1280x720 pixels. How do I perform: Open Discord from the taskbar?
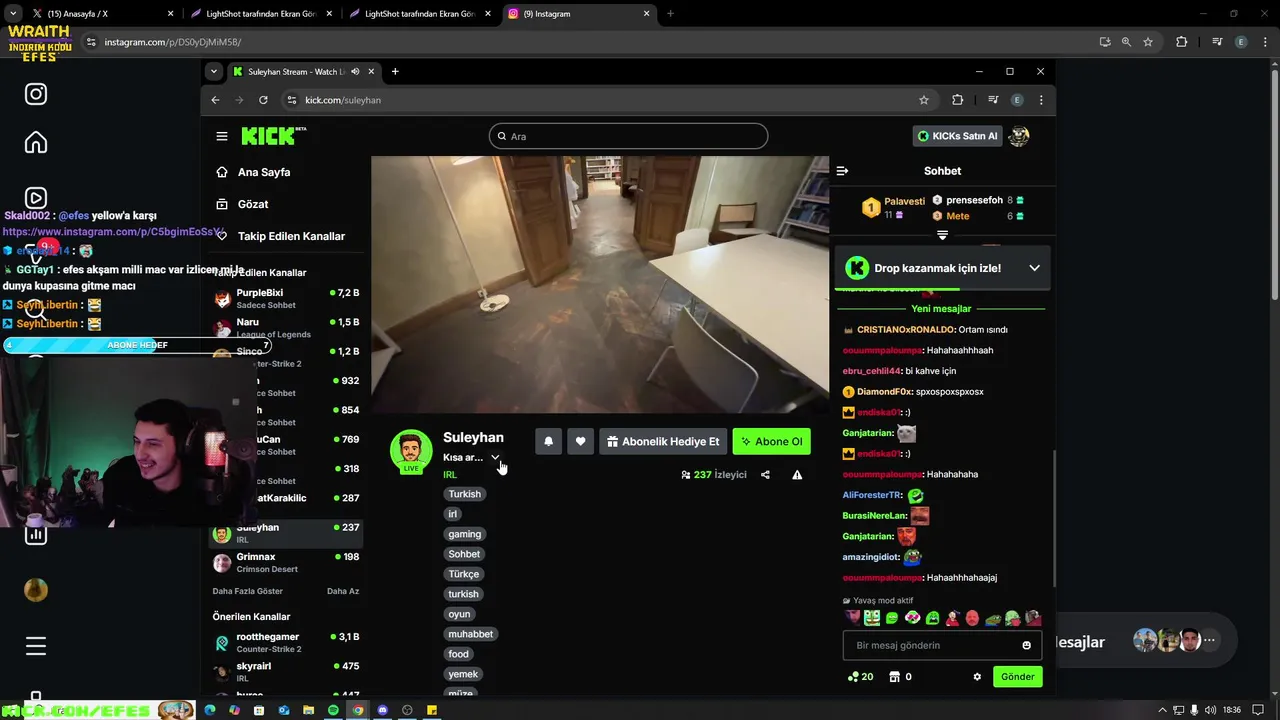[382, 710]
